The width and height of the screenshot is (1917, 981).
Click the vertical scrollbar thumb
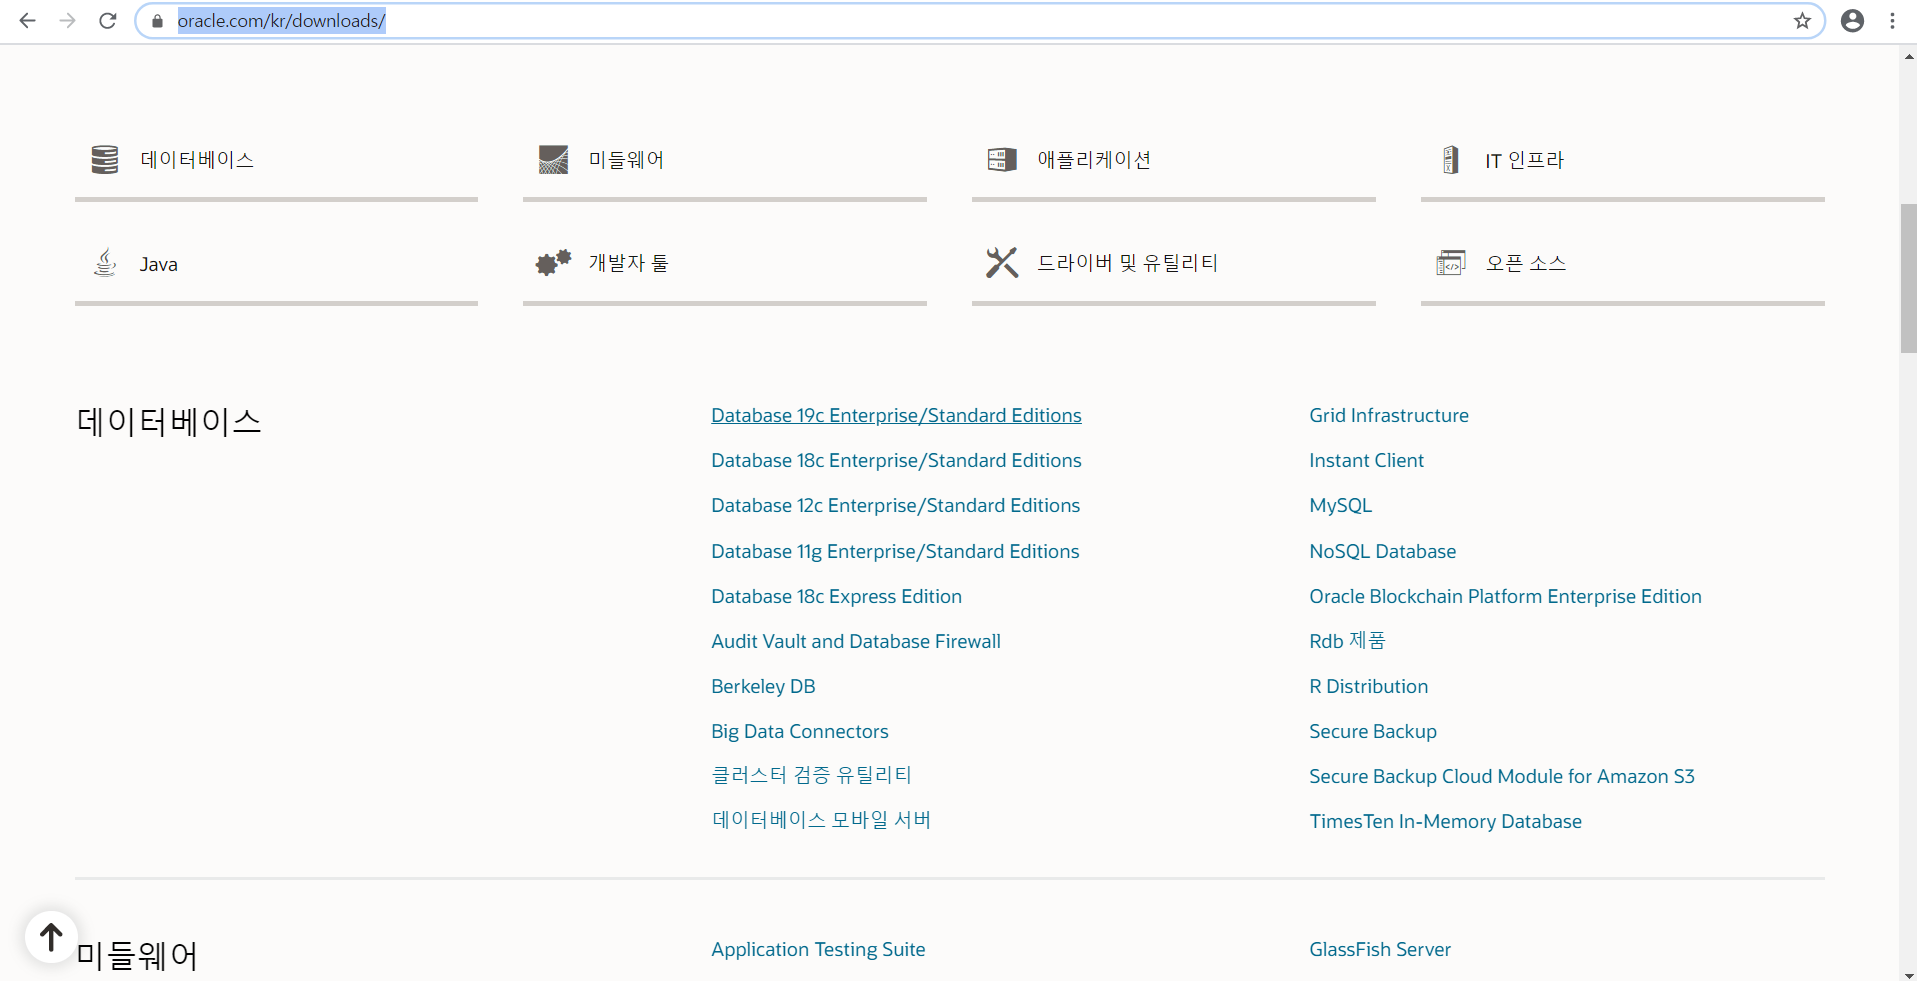(1908, 278)
